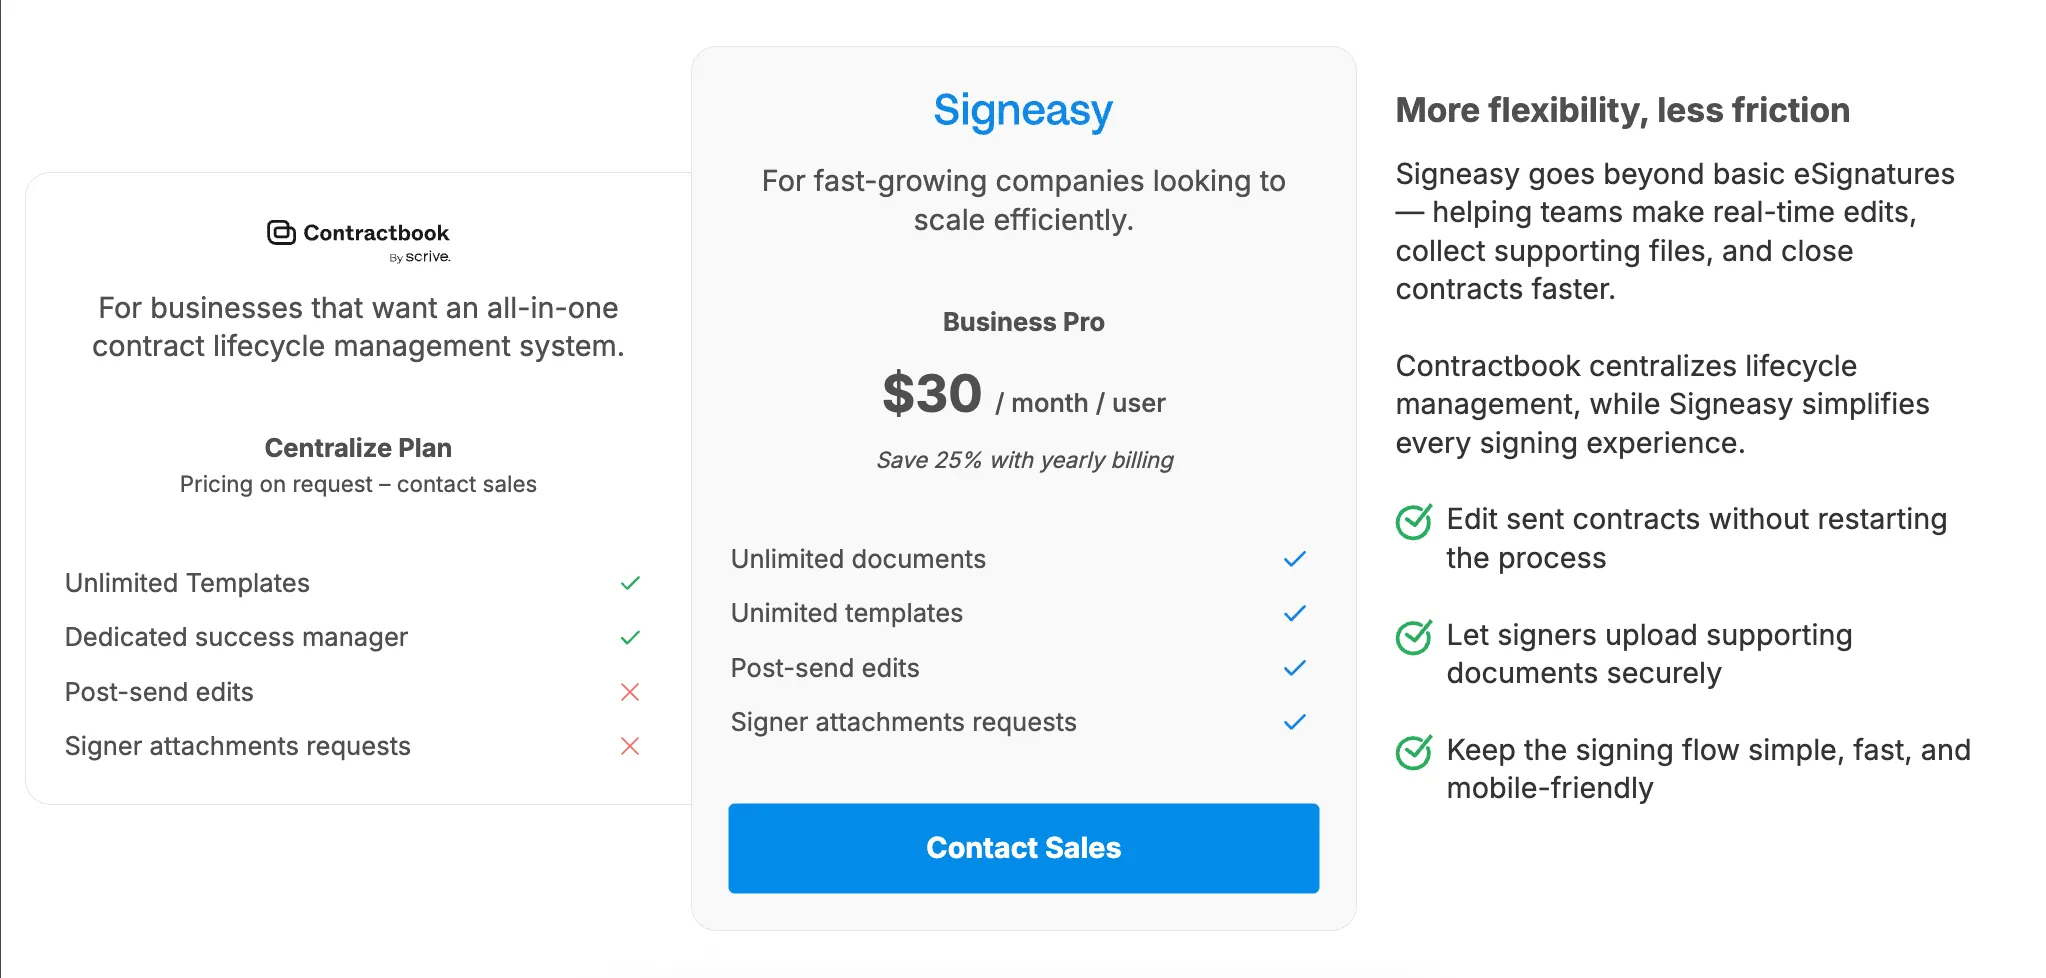Click blue checkmark for Unlimited documents
The height and width of the screenshot is (978, 2046).
[x=1295, y=559]
